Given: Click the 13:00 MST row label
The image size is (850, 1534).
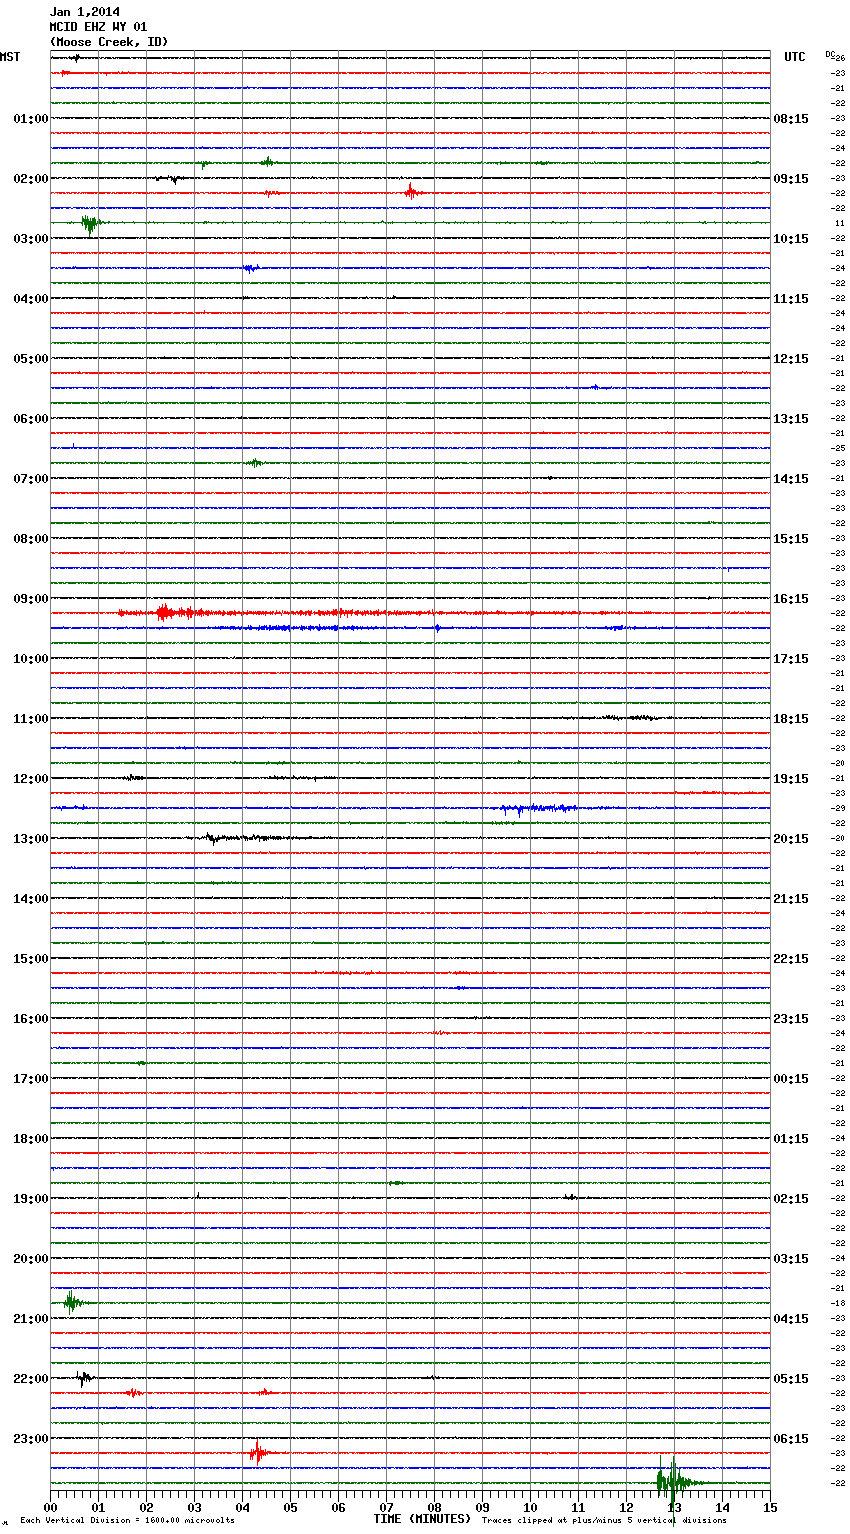Looking at the screenshot, I should [31, 839].
